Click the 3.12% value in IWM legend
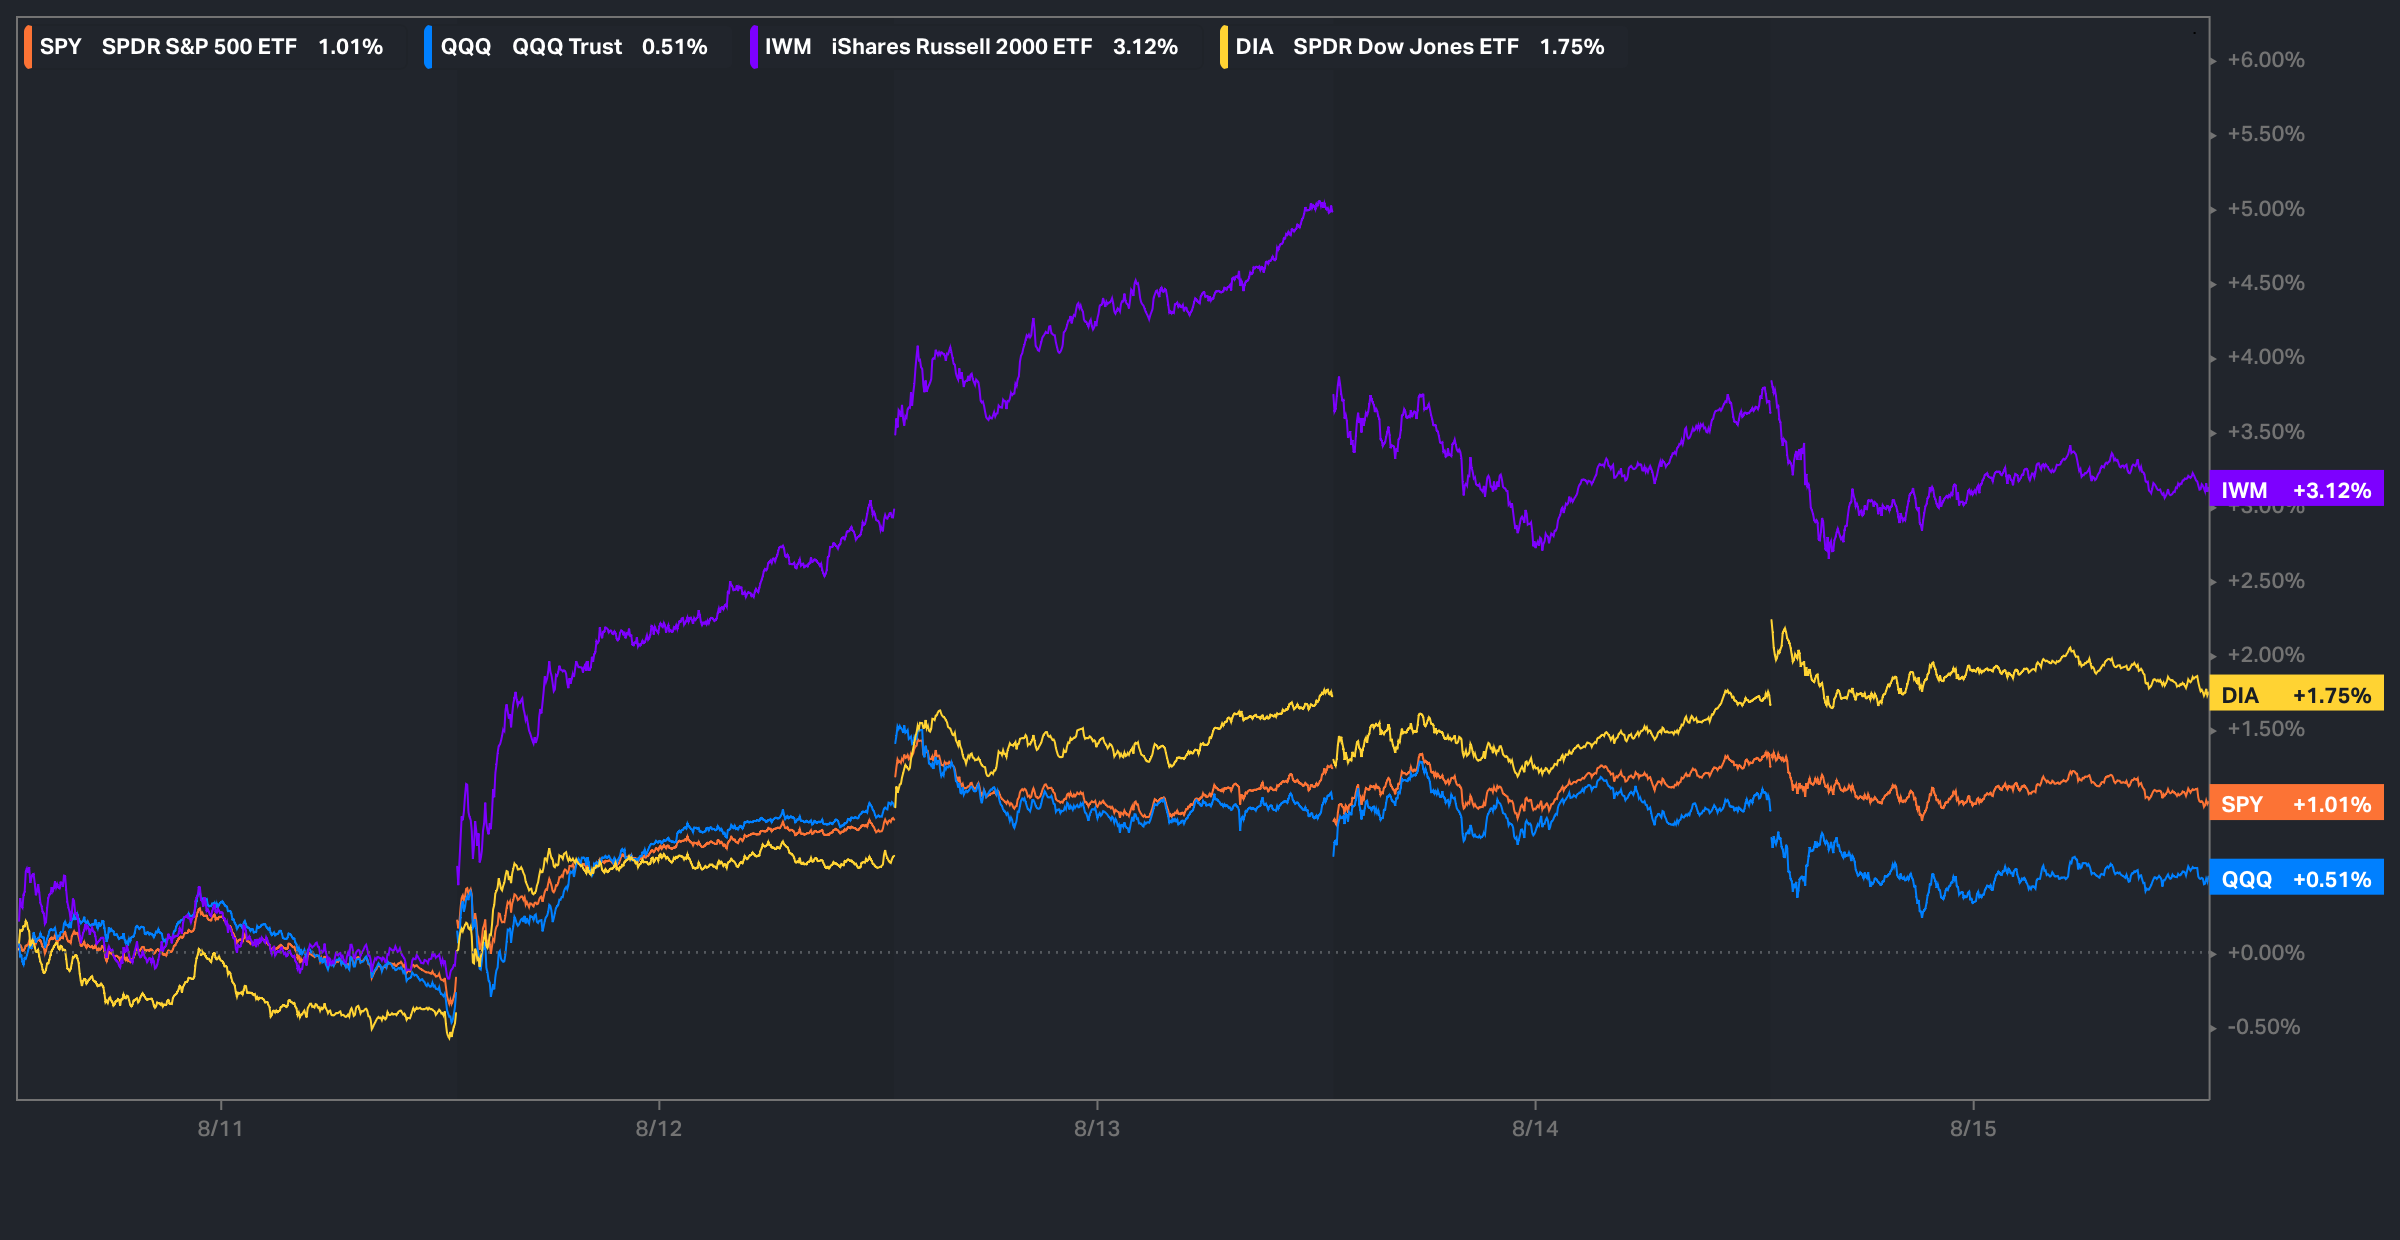 [1145, 47]
